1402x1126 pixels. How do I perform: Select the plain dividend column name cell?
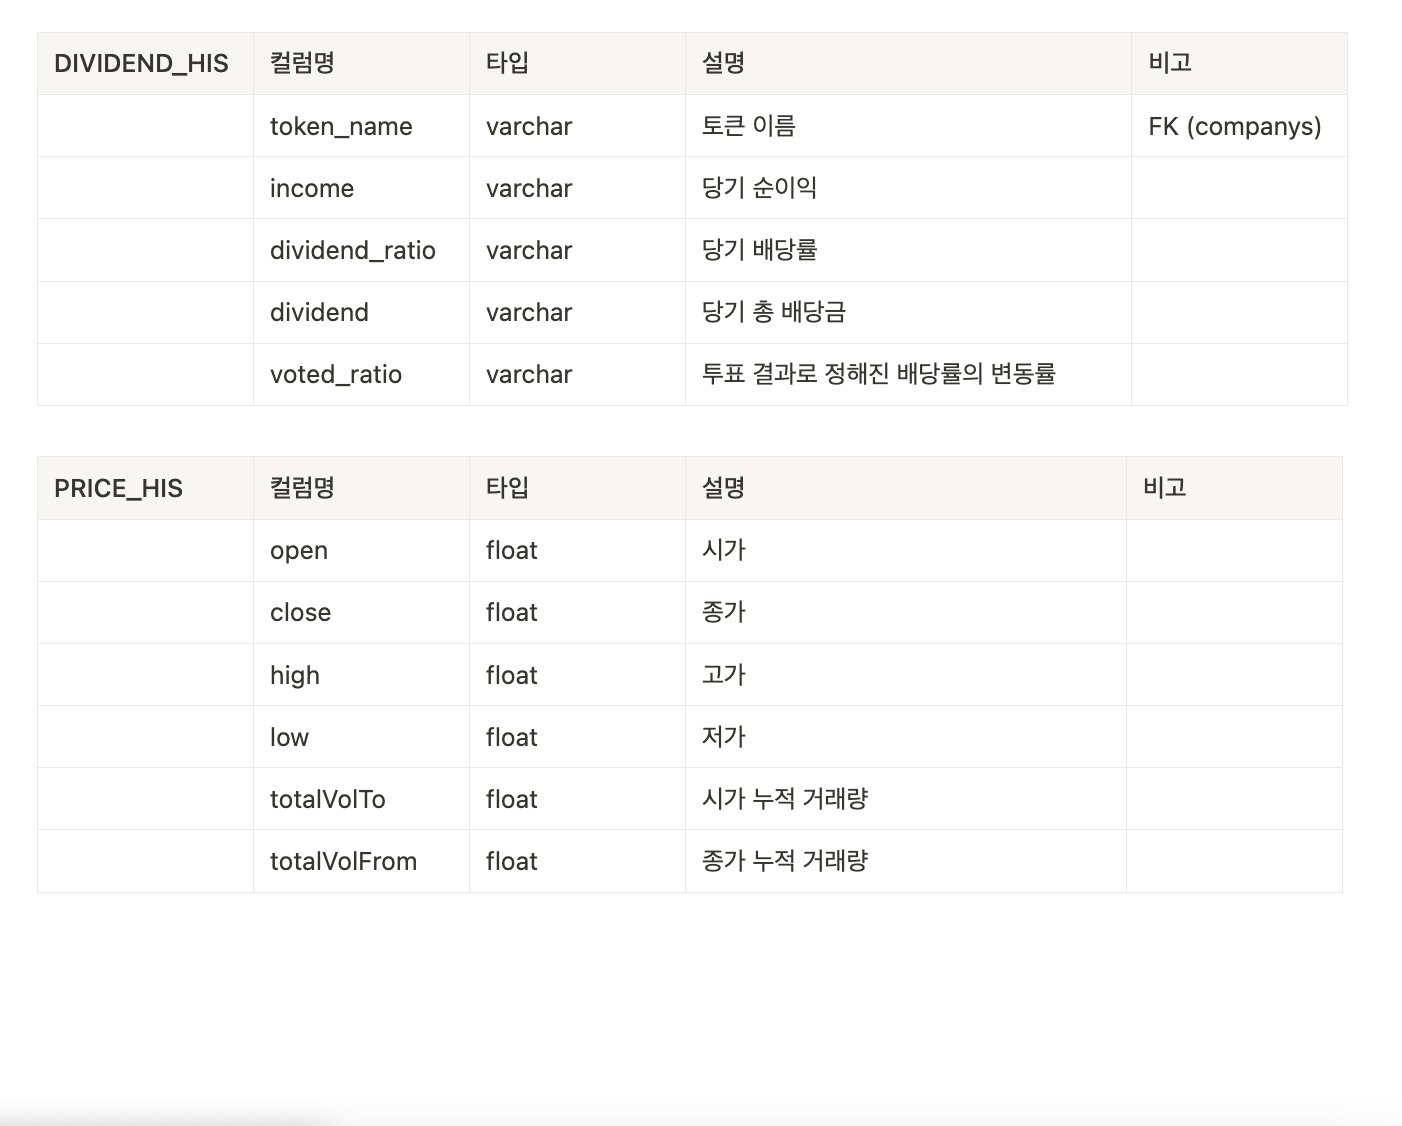tap(361, 312)
